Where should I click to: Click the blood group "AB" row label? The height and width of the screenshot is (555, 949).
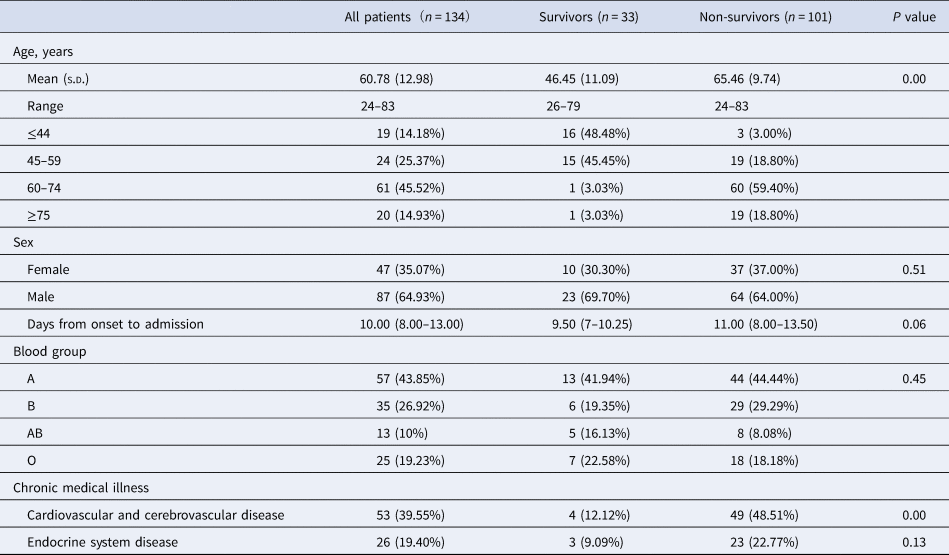click(x=38, y=432)
